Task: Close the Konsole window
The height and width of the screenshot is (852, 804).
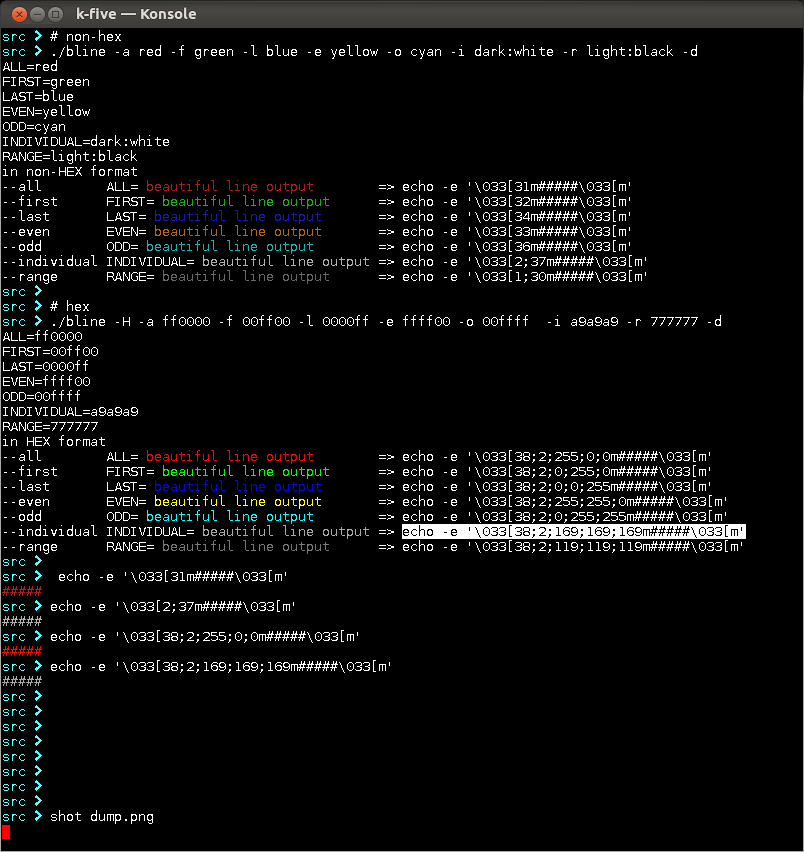Action: coord(17,14)
